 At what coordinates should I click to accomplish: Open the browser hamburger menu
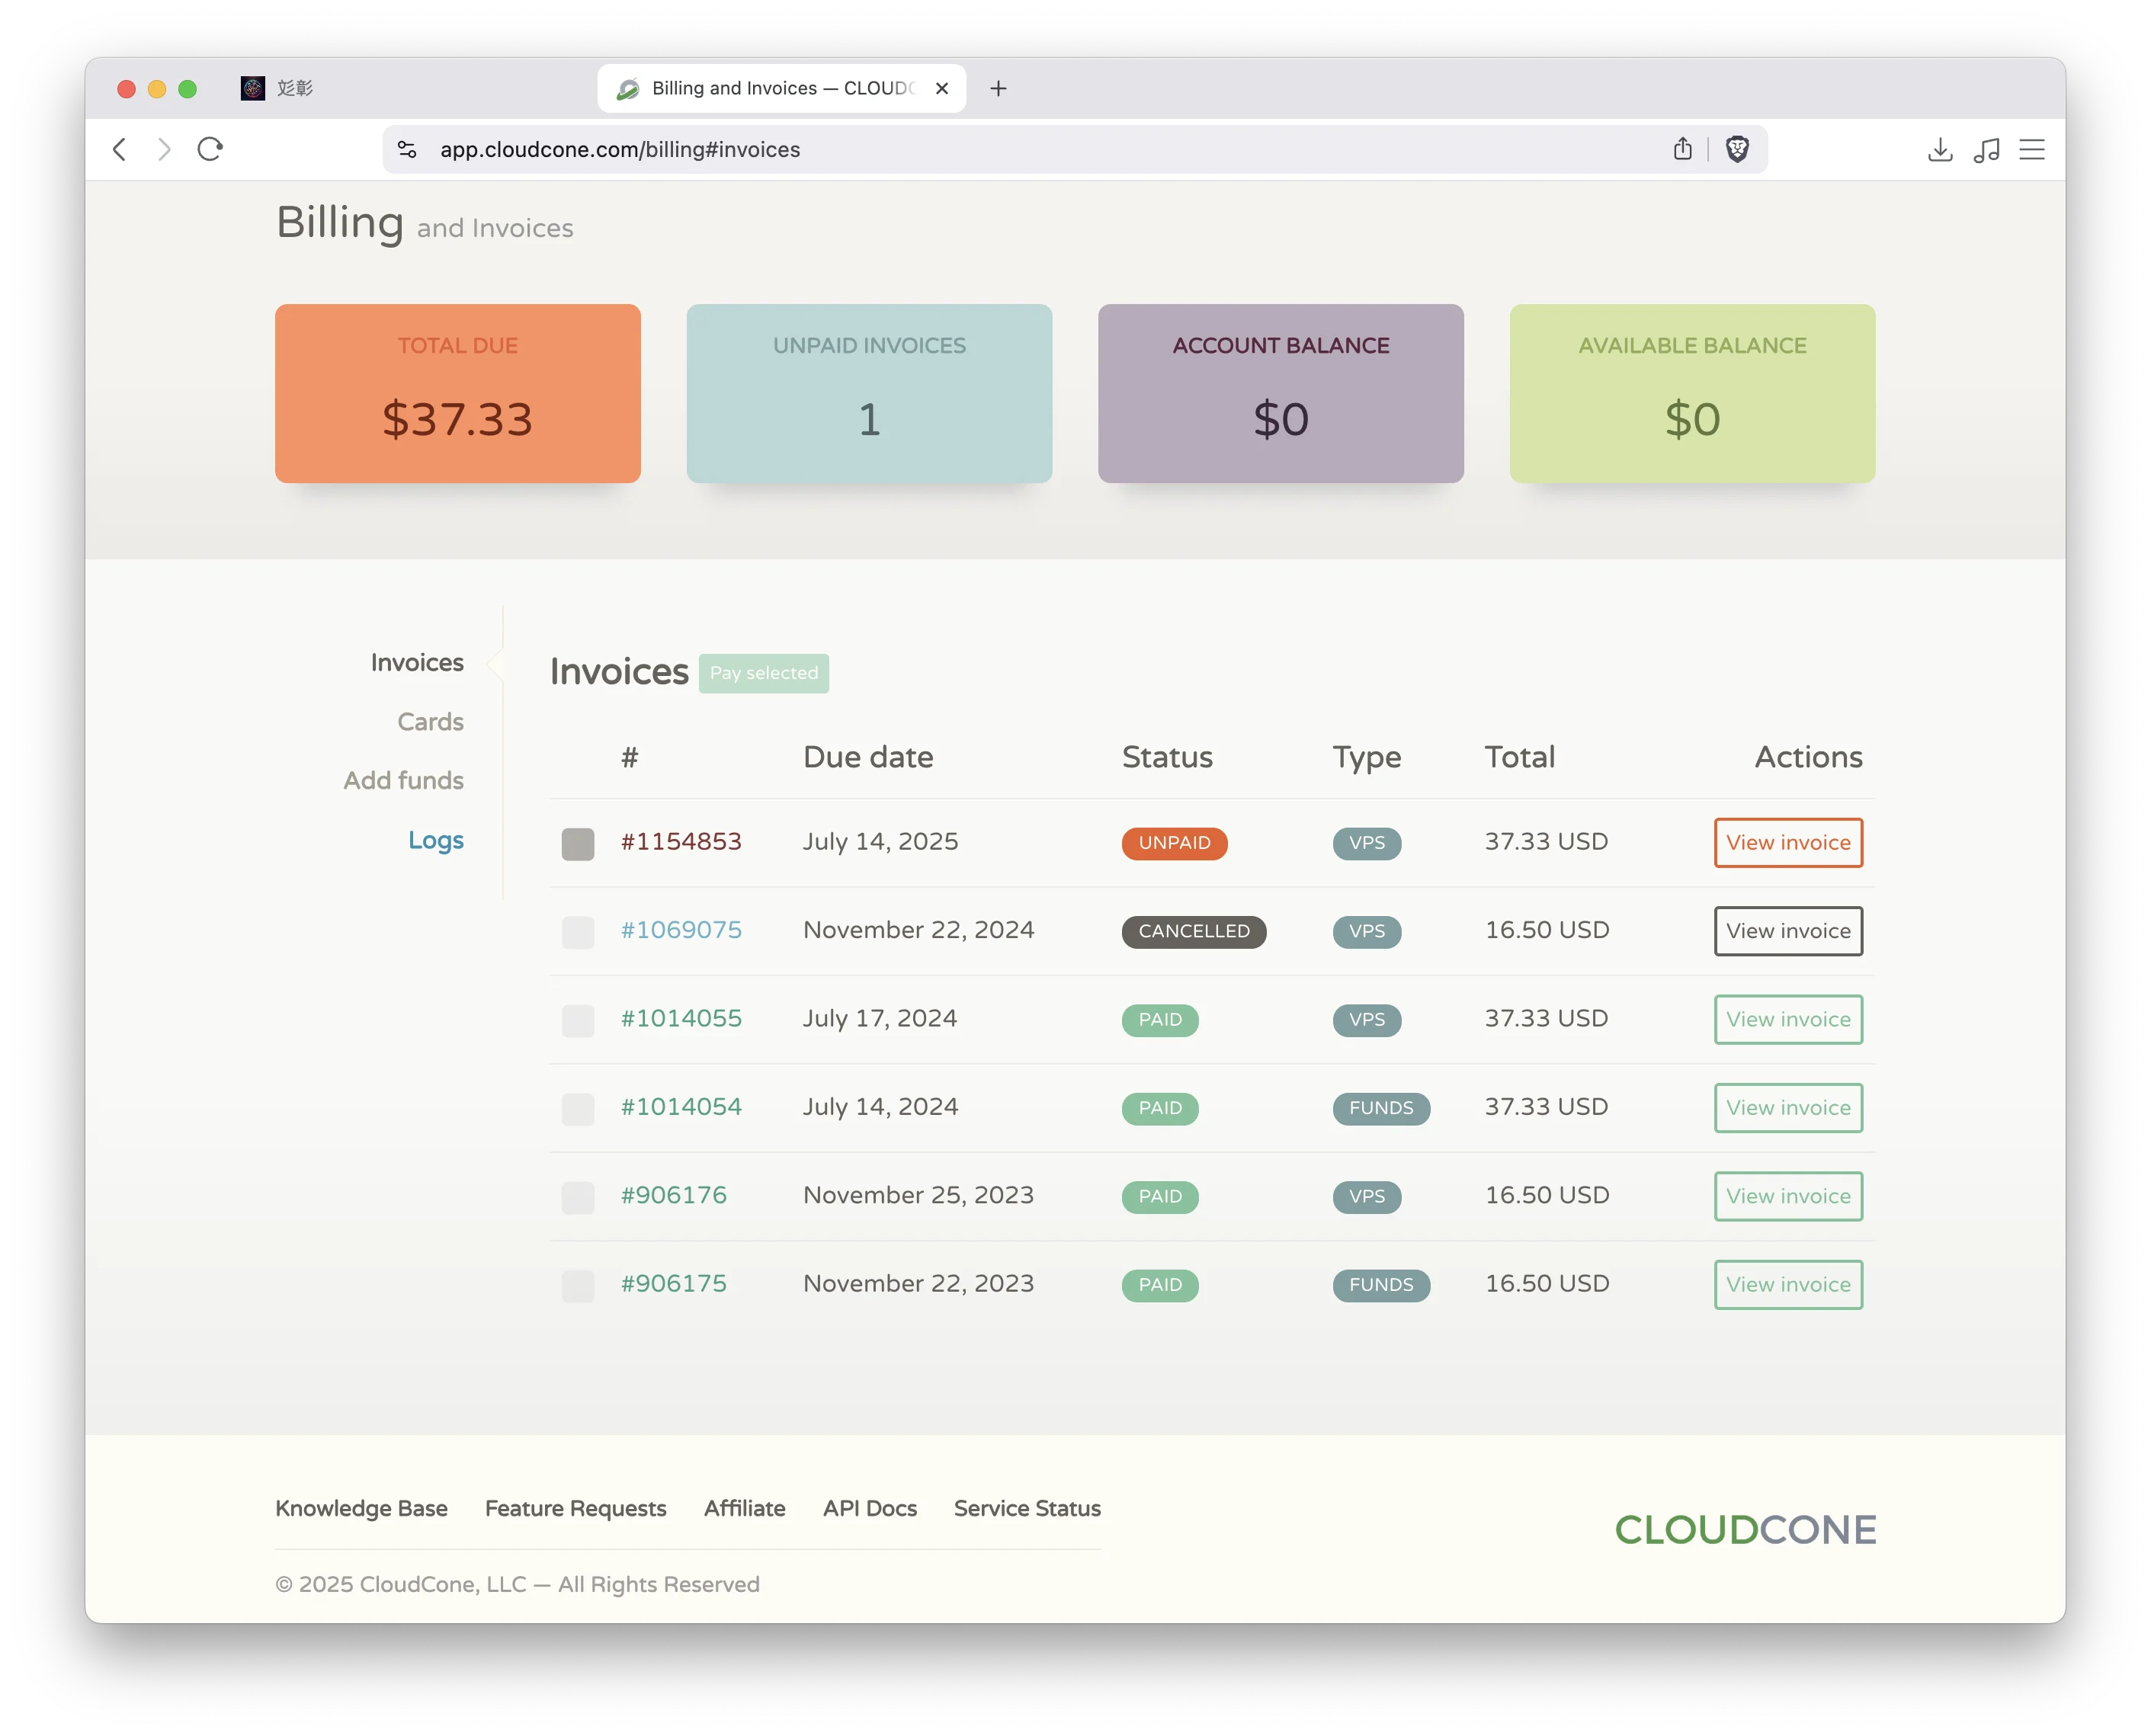pos(2032,150)
